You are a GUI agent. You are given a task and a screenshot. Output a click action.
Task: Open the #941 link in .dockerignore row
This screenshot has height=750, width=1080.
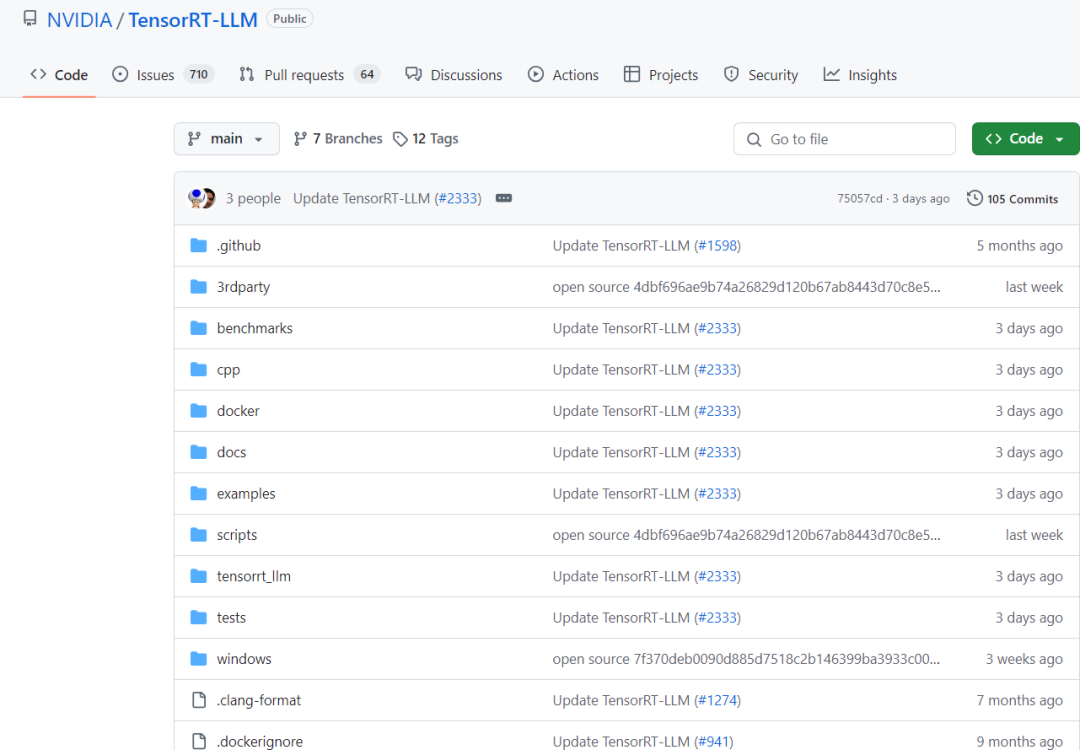click(714, 741)
